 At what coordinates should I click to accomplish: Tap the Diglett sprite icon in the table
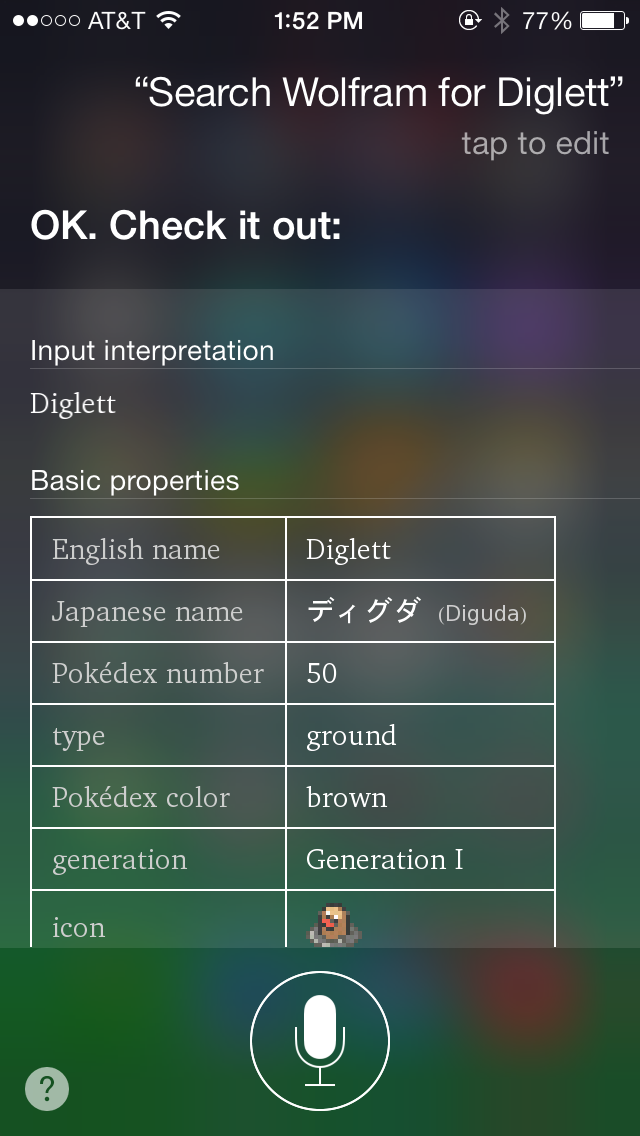[333, 925]
